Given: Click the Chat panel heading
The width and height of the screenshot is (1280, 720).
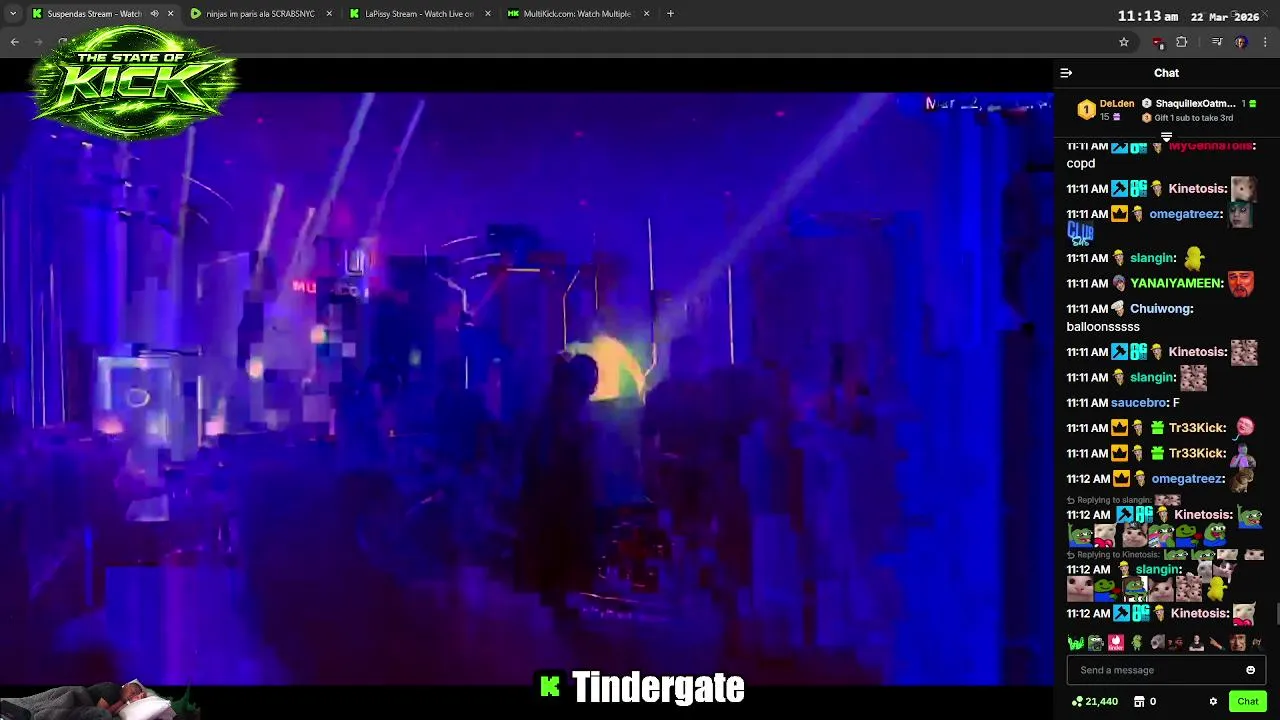Looking at the screenshot, I should pyautogui.click(x=1166, y=73).
